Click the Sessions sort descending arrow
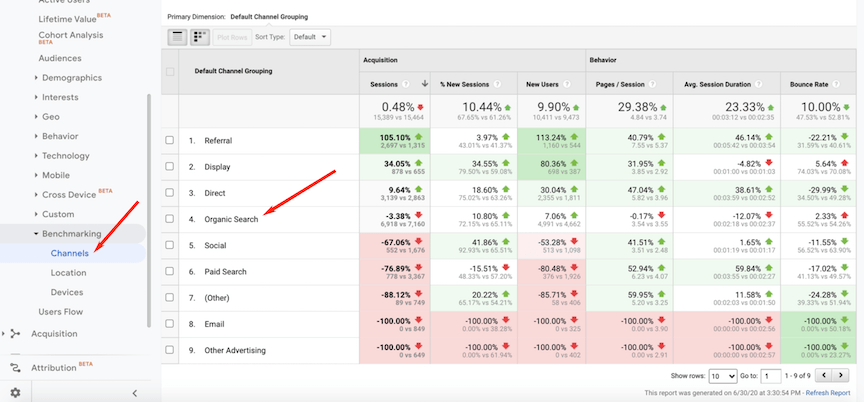 tap(424, 84)
